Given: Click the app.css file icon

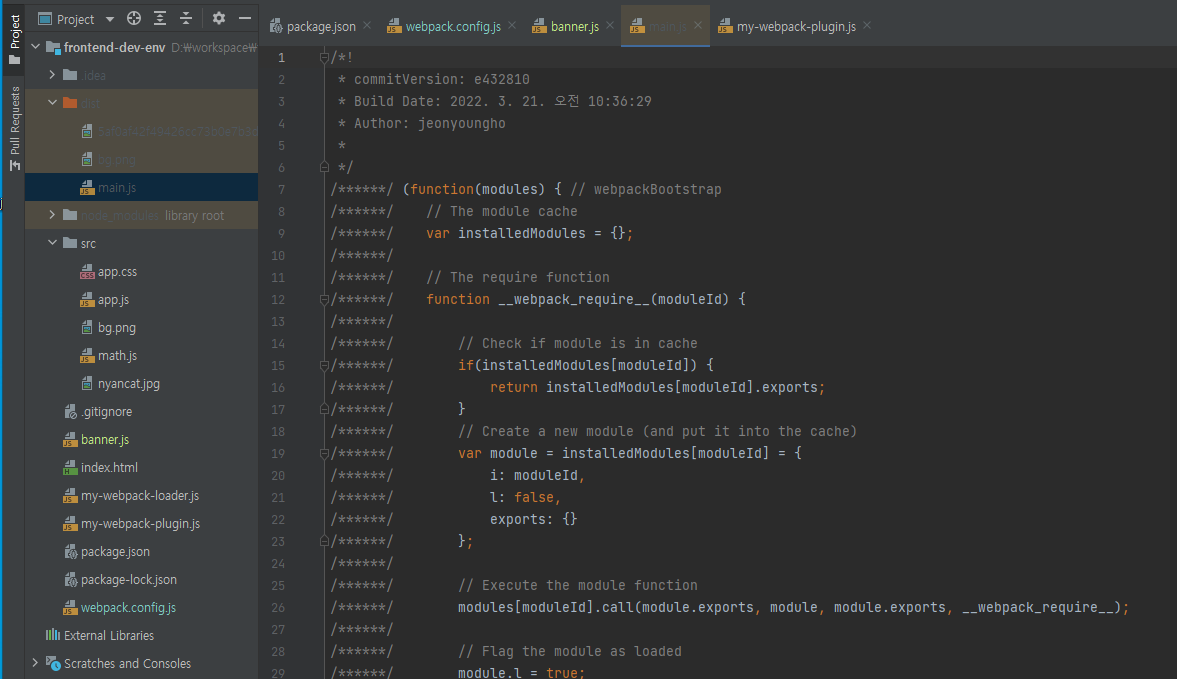Looking at the screenshot, I should coord(87,272).
